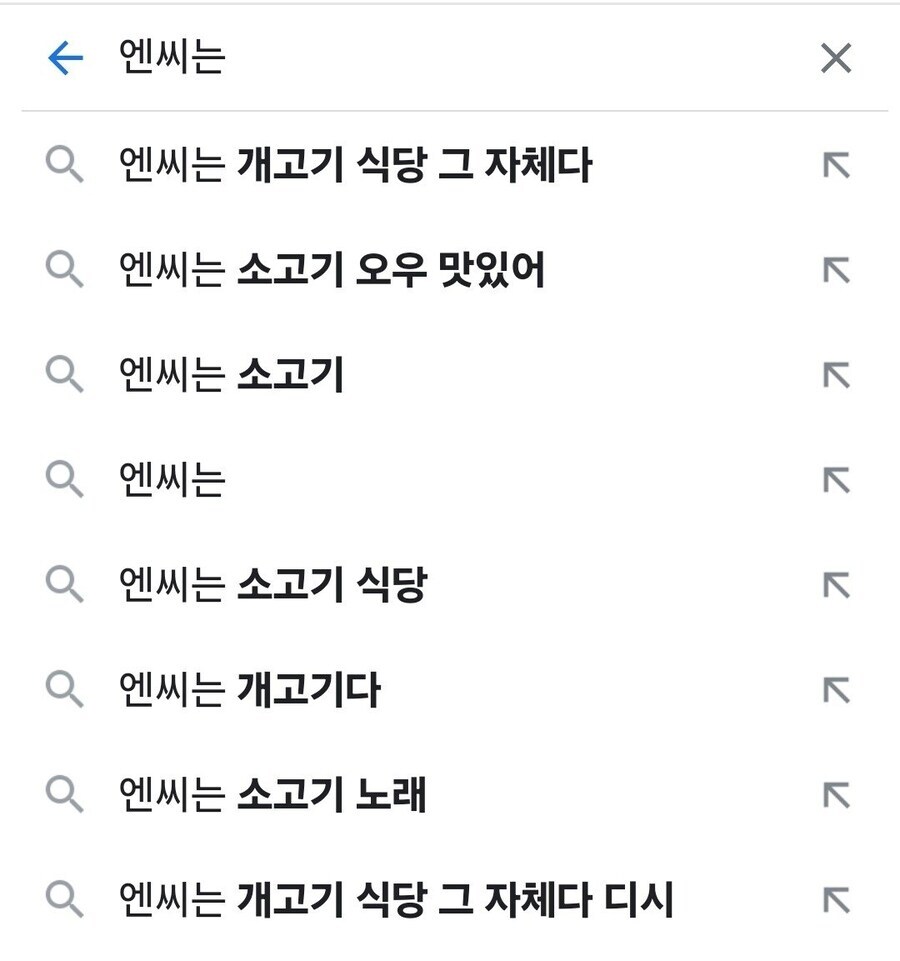Click the search icon beside '엔씨는 소고기 식당'
900x961 pixels.
67,583
